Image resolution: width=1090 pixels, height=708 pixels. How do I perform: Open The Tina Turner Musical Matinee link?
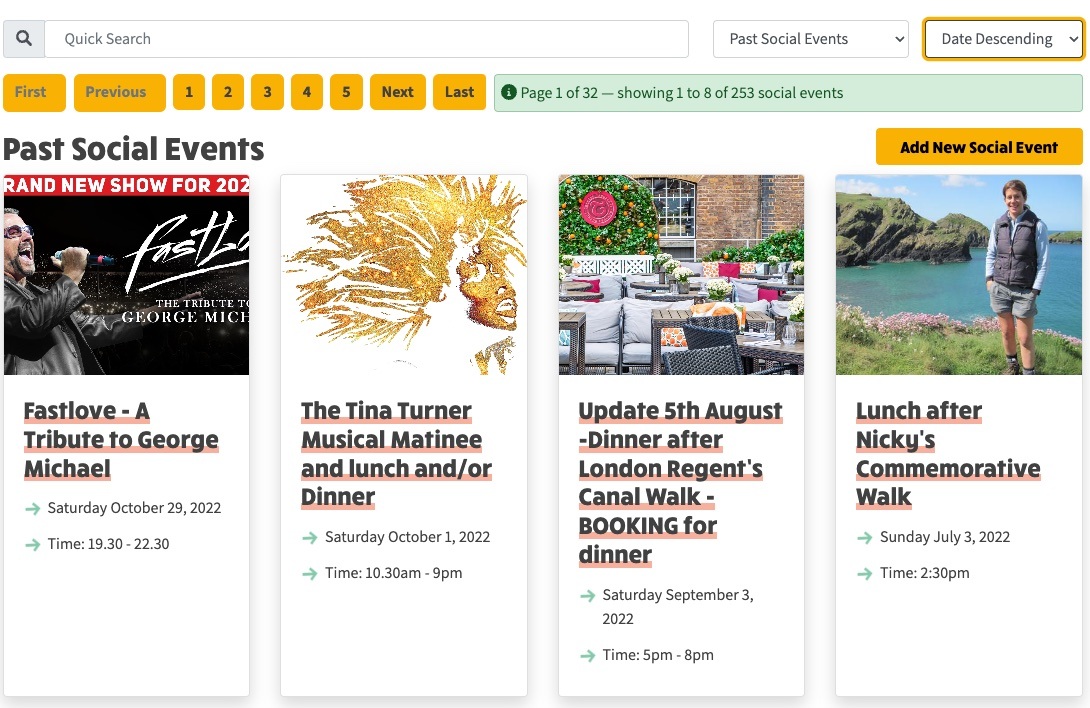[x=396, y=454]
